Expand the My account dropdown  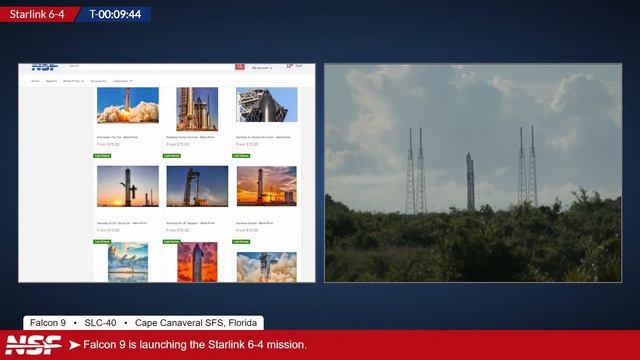pos(262,68)
